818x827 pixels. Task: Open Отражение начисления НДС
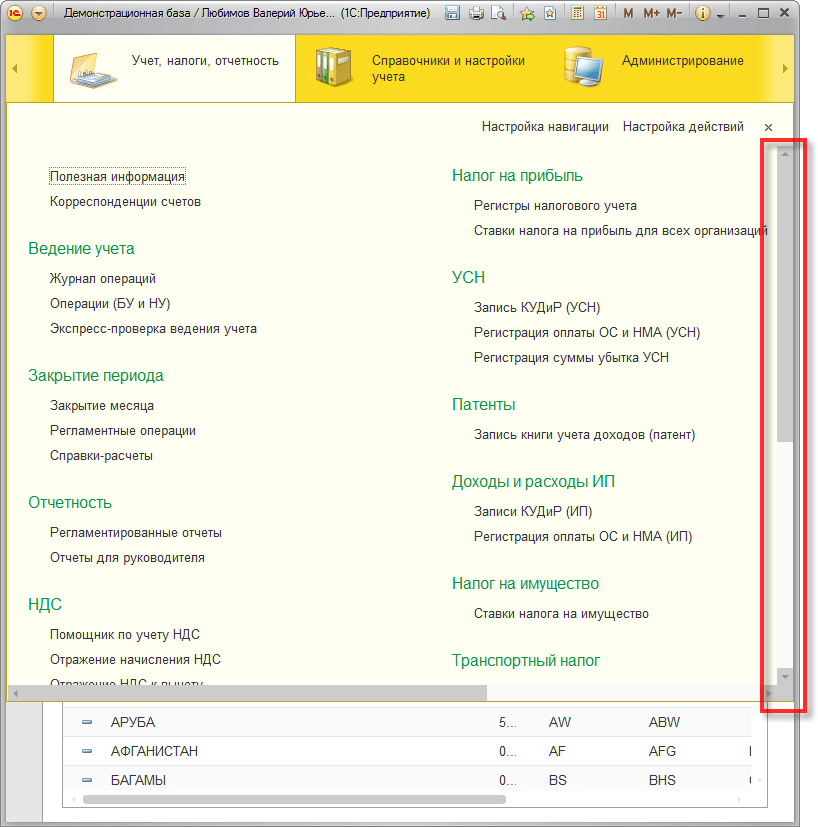pyautogui.click(x=135, y=659)
